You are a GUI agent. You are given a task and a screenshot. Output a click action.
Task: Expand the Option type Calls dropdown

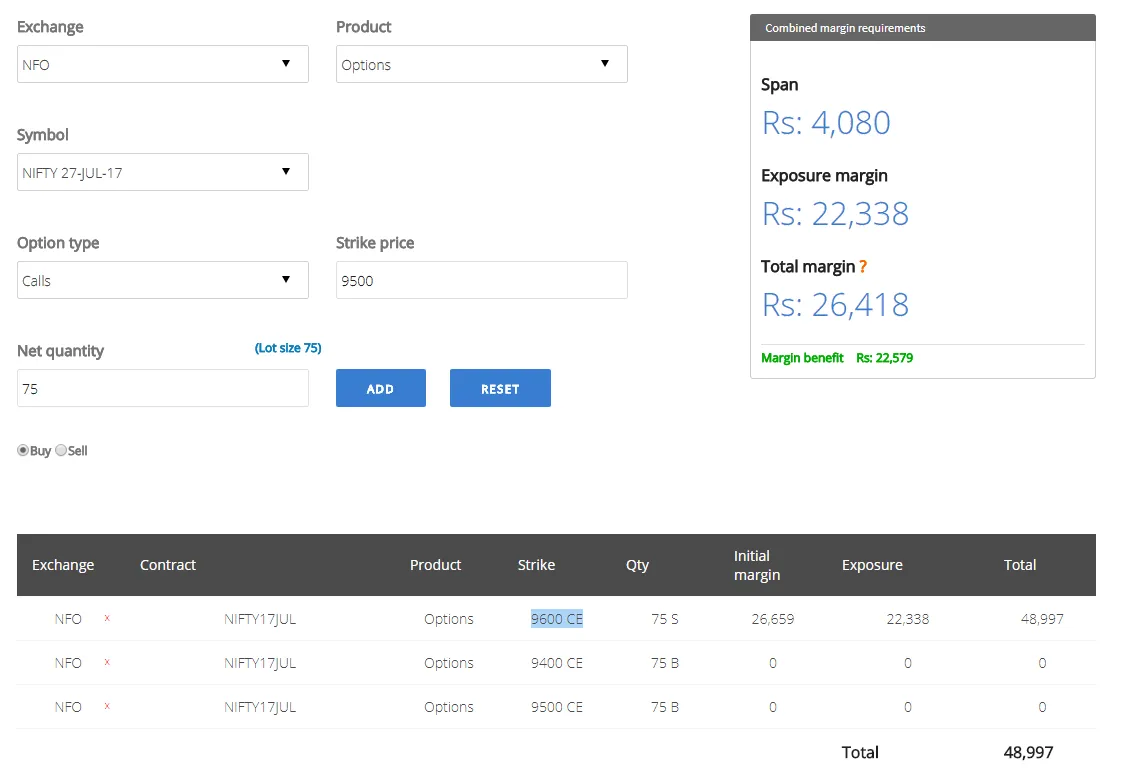162,280
